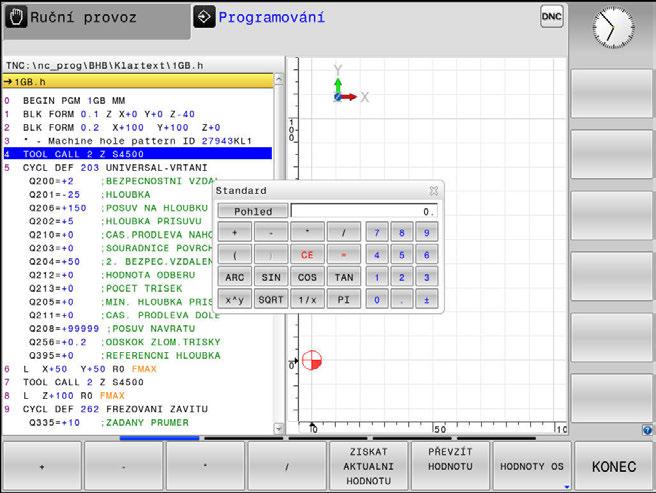The width and height of the screenshot is (656, 493).
Task: Close the Standard calculator window
Action: pos(434,191)
